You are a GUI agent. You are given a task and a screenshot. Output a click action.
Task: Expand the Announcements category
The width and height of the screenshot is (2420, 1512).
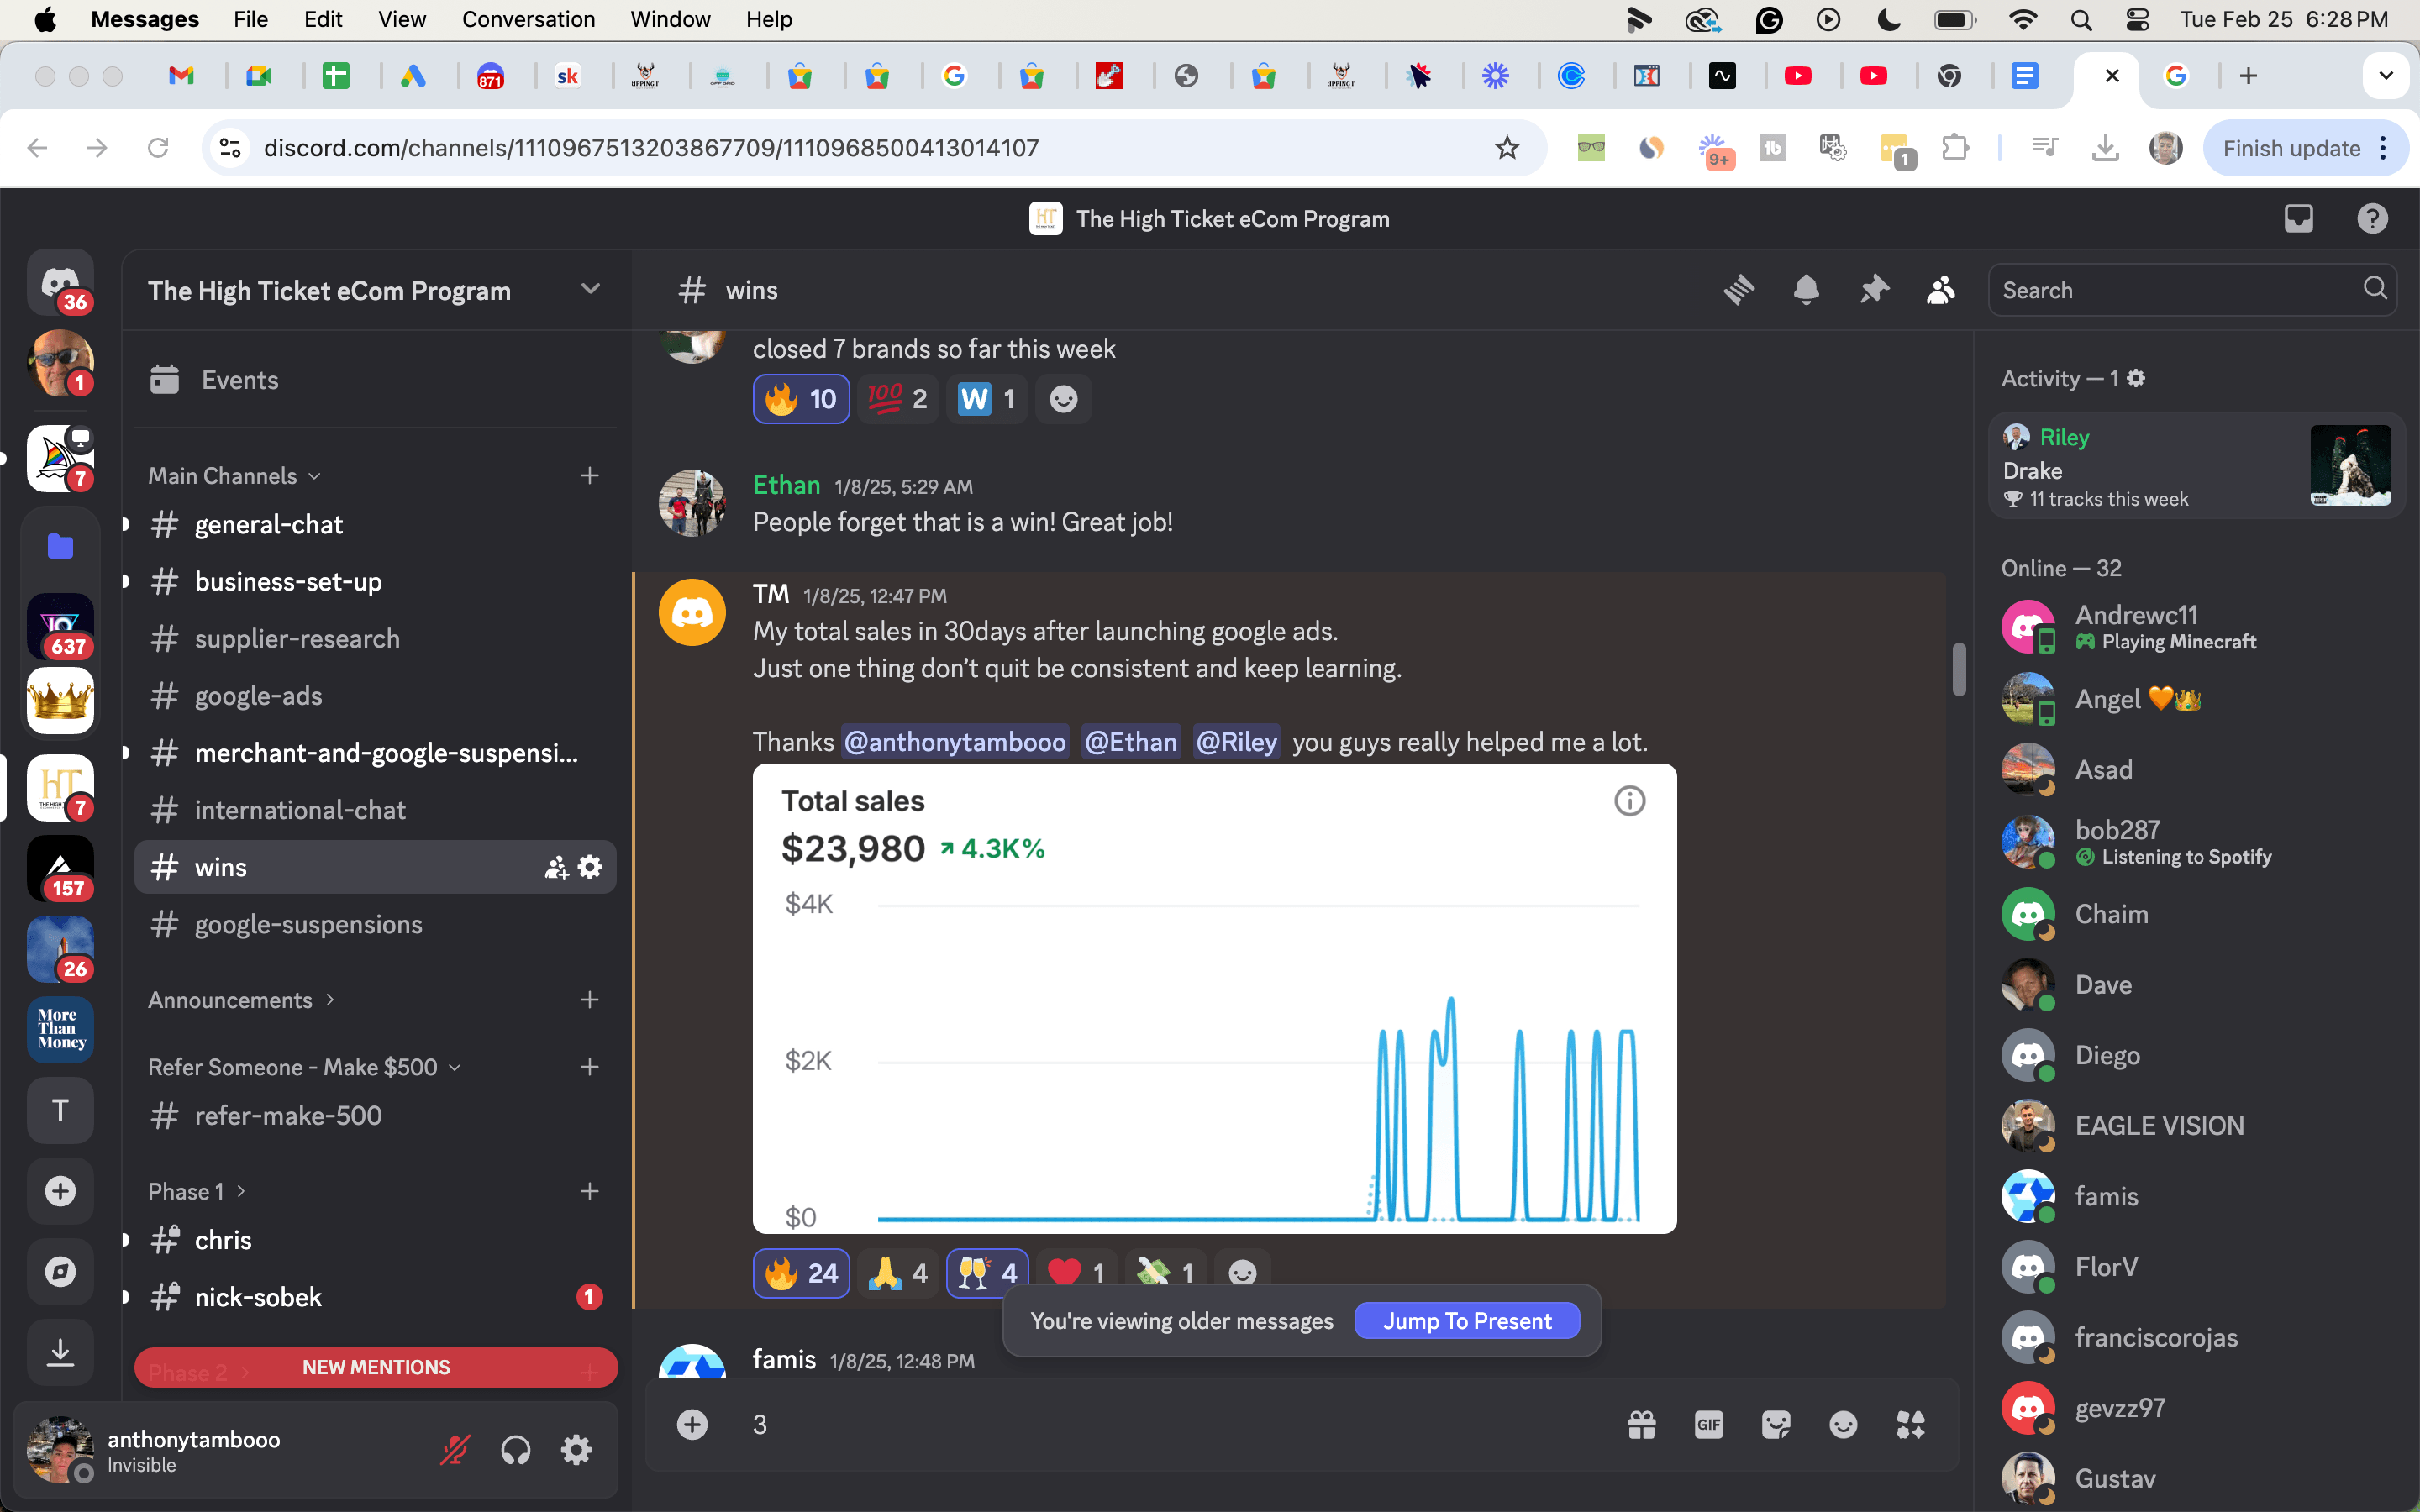coord(240,1000)
